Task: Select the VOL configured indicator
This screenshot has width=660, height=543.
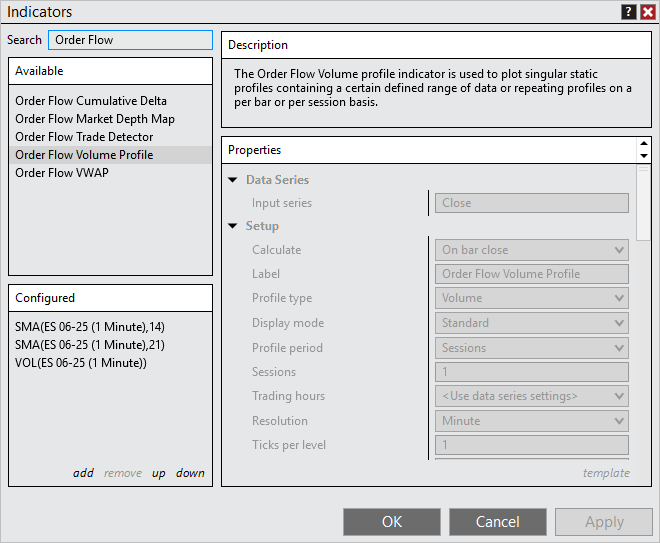Action: (81, 363)
